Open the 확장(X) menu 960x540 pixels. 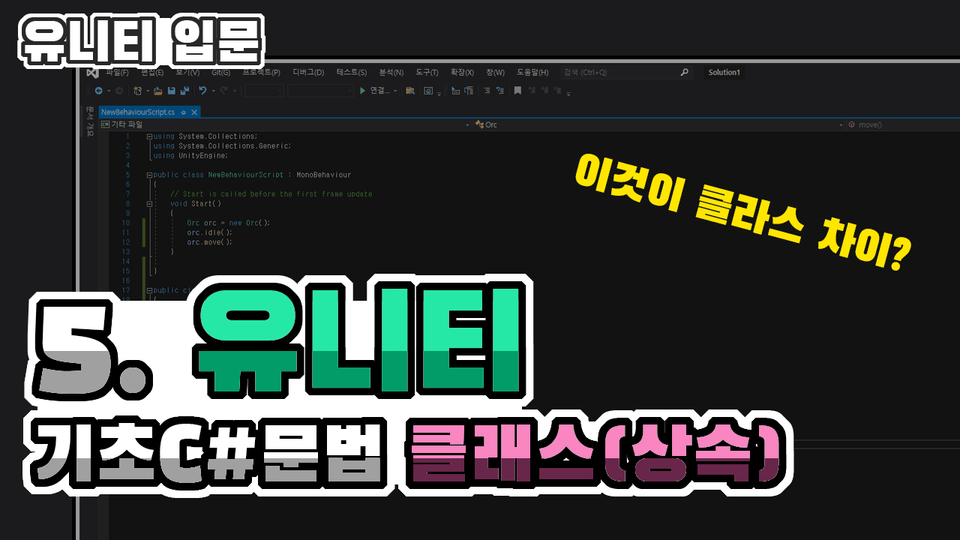point(462,72)
